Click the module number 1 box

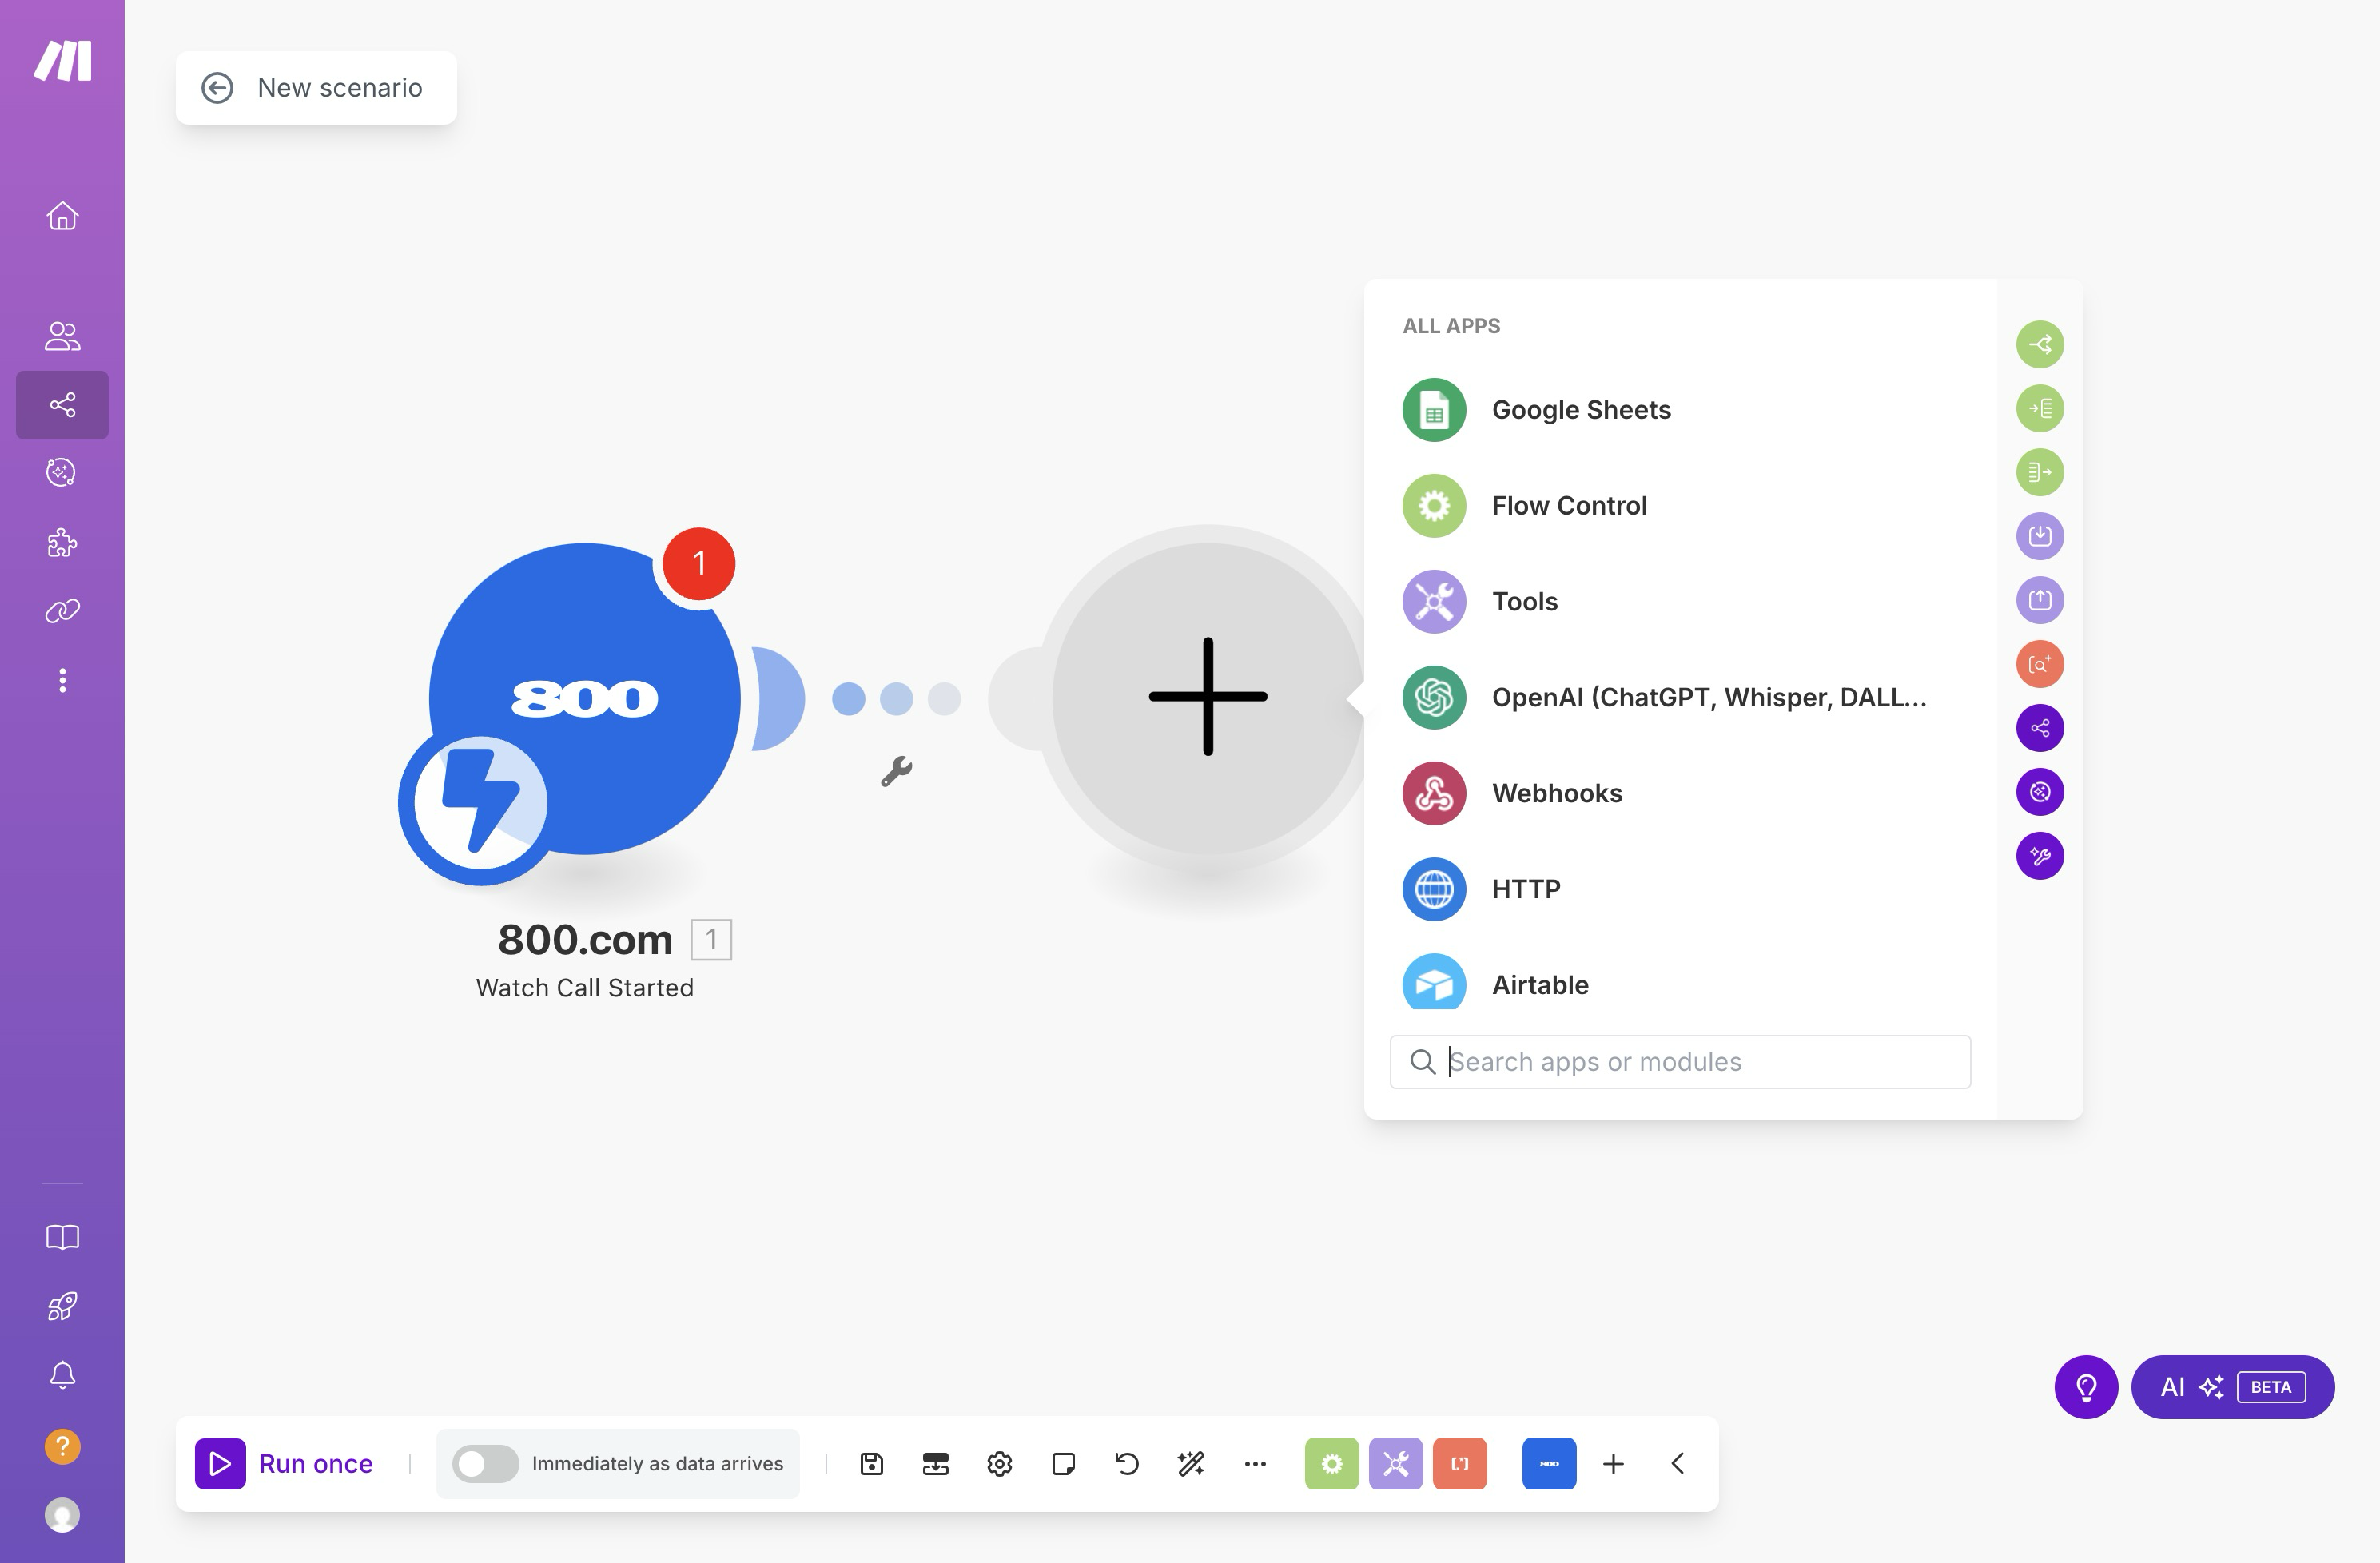(711, 939)
